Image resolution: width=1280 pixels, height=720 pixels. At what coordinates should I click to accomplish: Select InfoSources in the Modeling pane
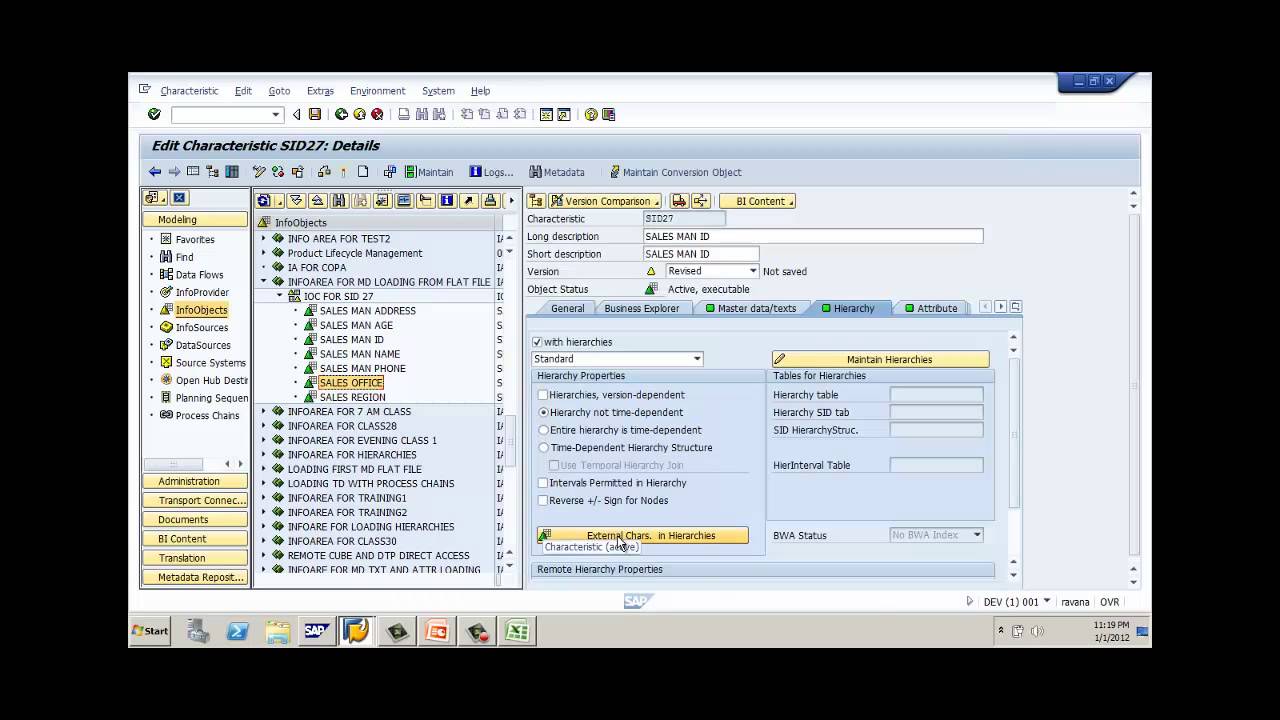202,328
